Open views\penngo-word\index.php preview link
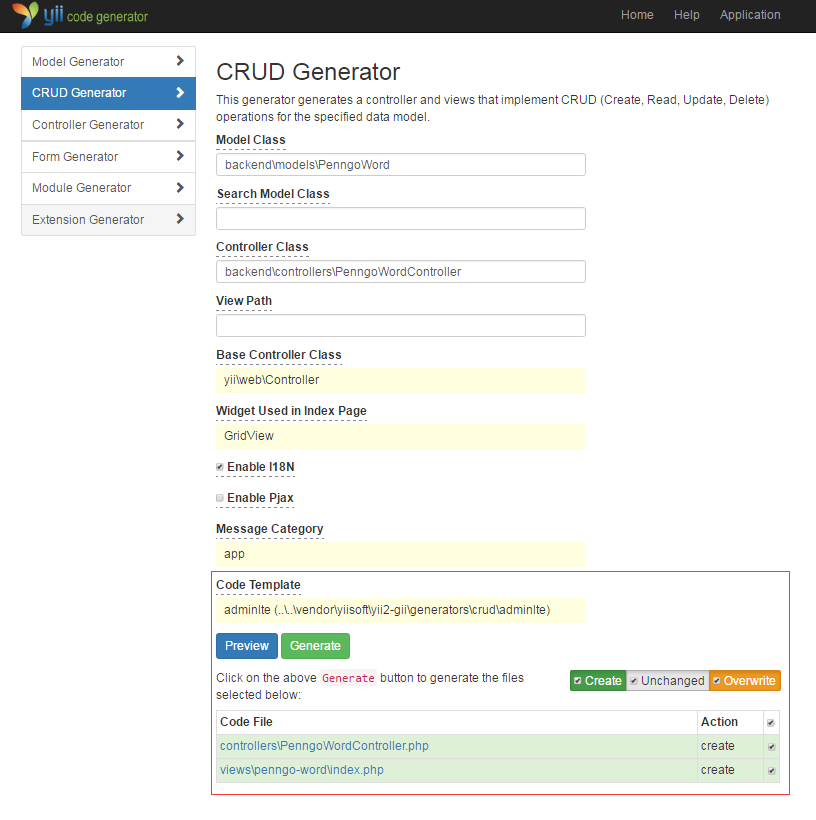816x820 pixels. pos(302,770)
